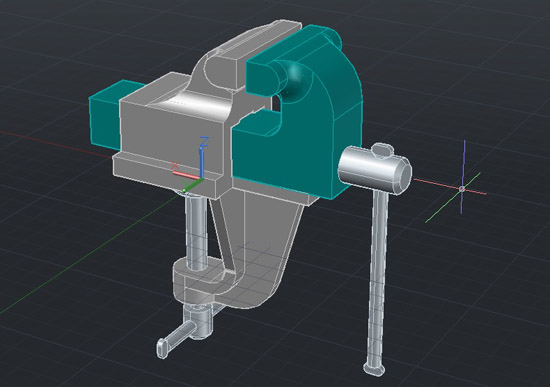550x387 pixels.
Task: Click the crosshair cursor intersection point
Action: click(x=462, y=189)
